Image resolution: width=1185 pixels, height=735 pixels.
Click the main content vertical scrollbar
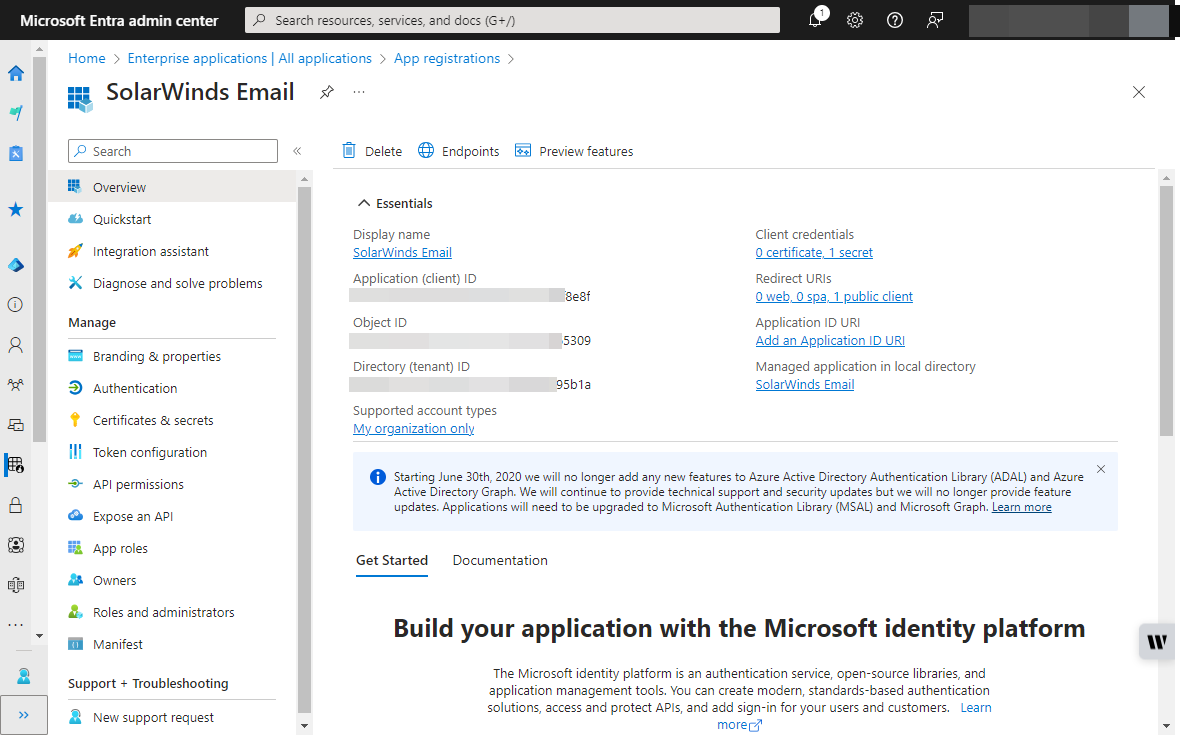1166,311
